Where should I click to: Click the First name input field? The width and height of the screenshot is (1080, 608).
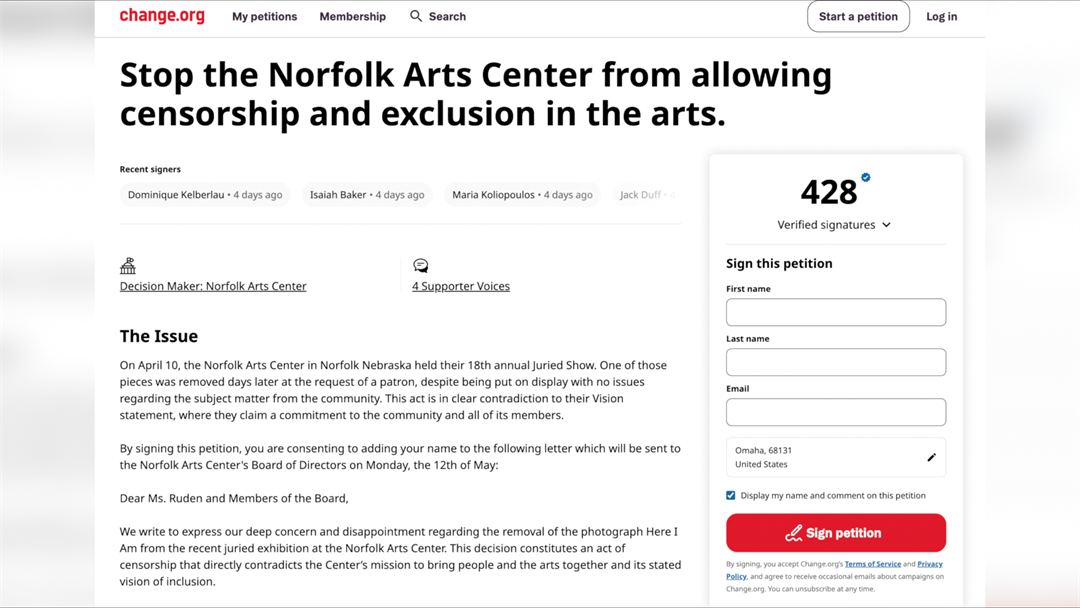(x=836, y=312)
